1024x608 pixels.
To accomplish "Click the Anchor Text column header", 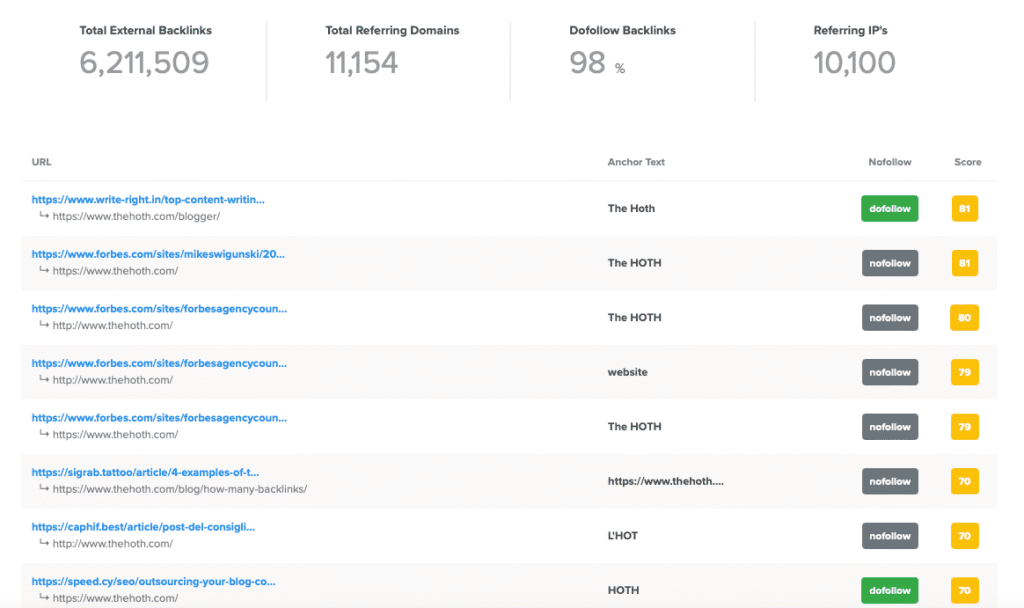I will [636, 162].
